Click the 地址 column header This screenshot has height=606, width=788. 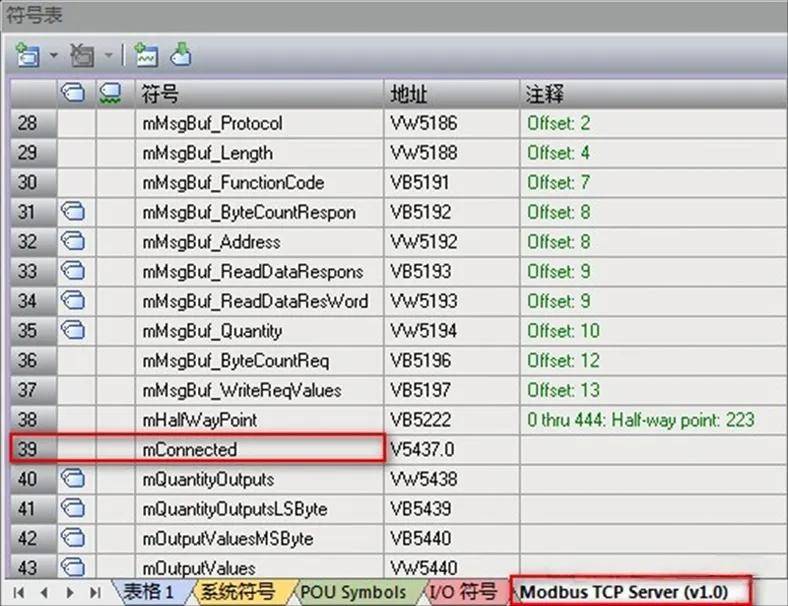(x=452, y=93)
